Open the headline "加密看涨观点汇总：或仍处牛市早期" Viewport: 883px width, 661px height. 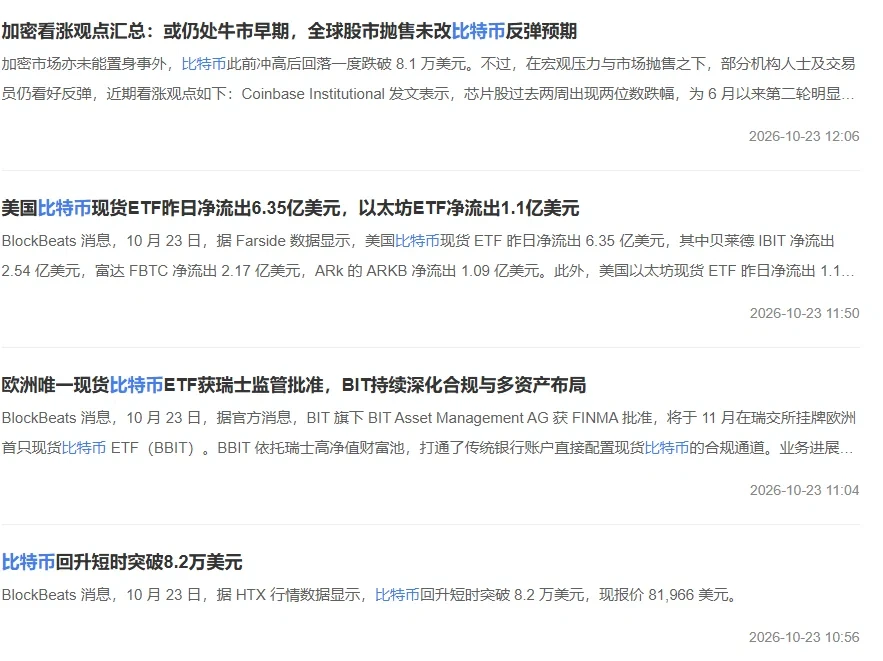click(x=289, y=31)
